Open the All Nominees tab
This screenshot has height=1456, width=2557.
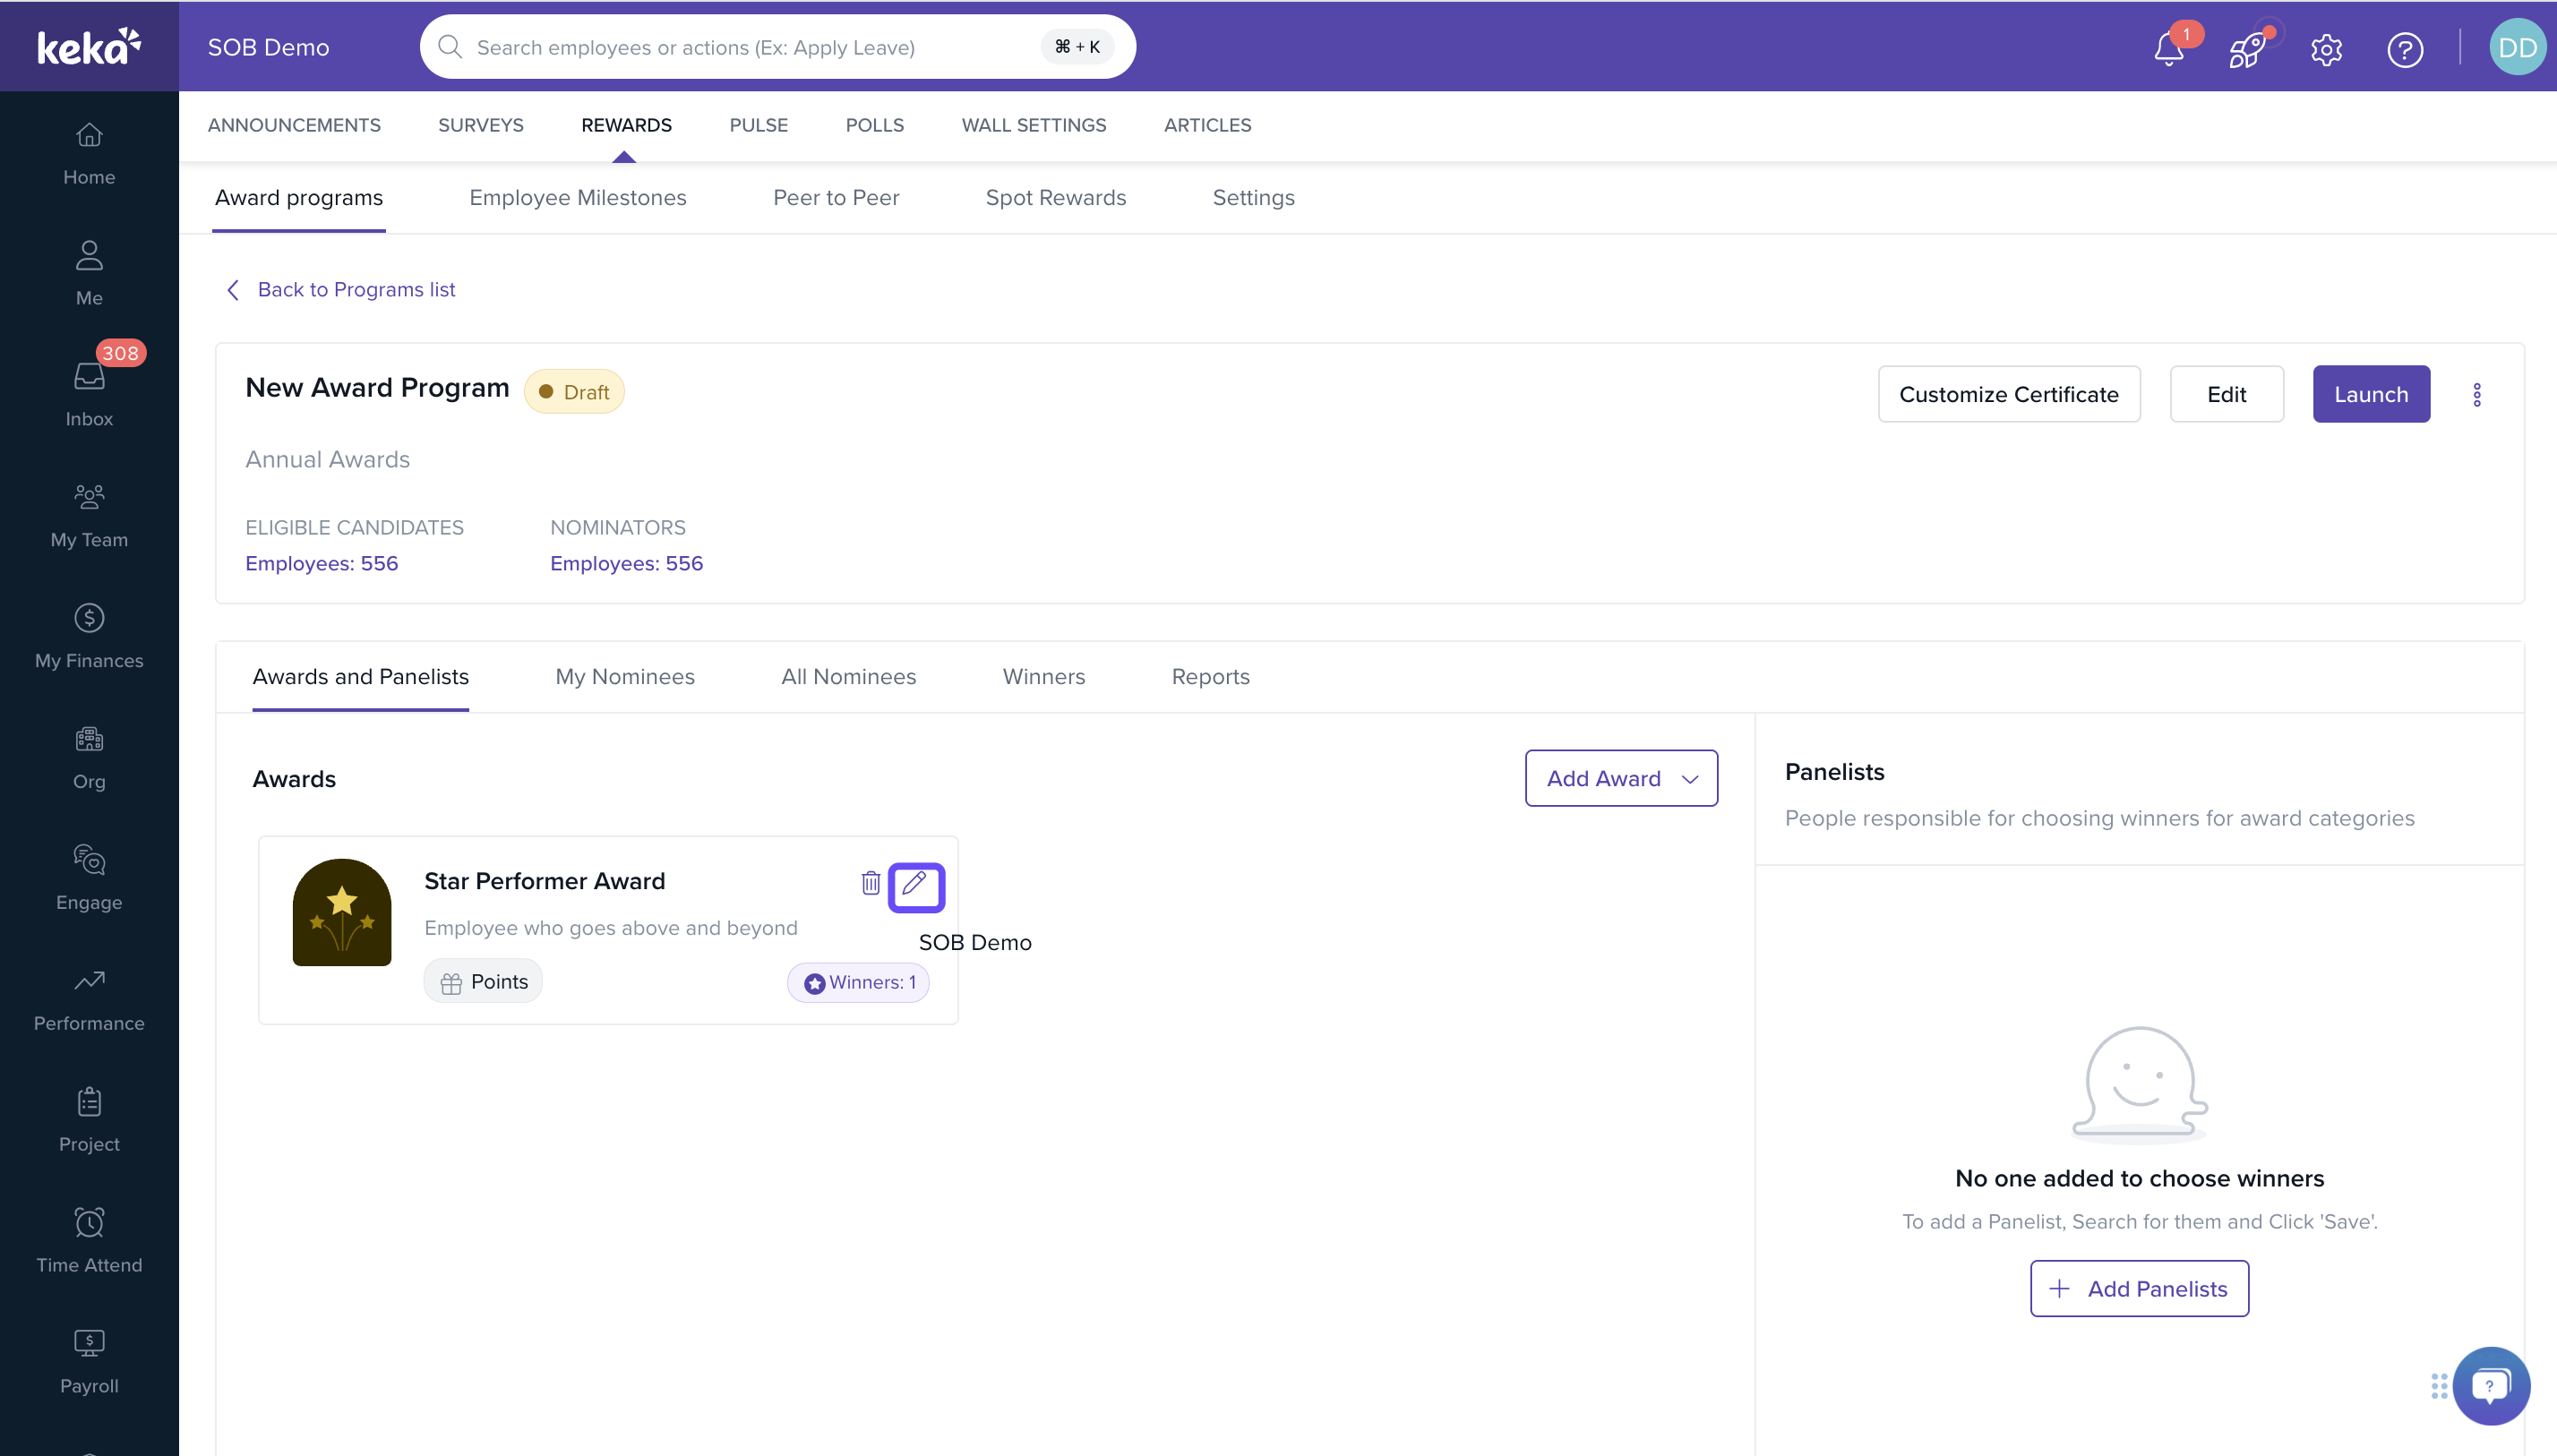848,677
